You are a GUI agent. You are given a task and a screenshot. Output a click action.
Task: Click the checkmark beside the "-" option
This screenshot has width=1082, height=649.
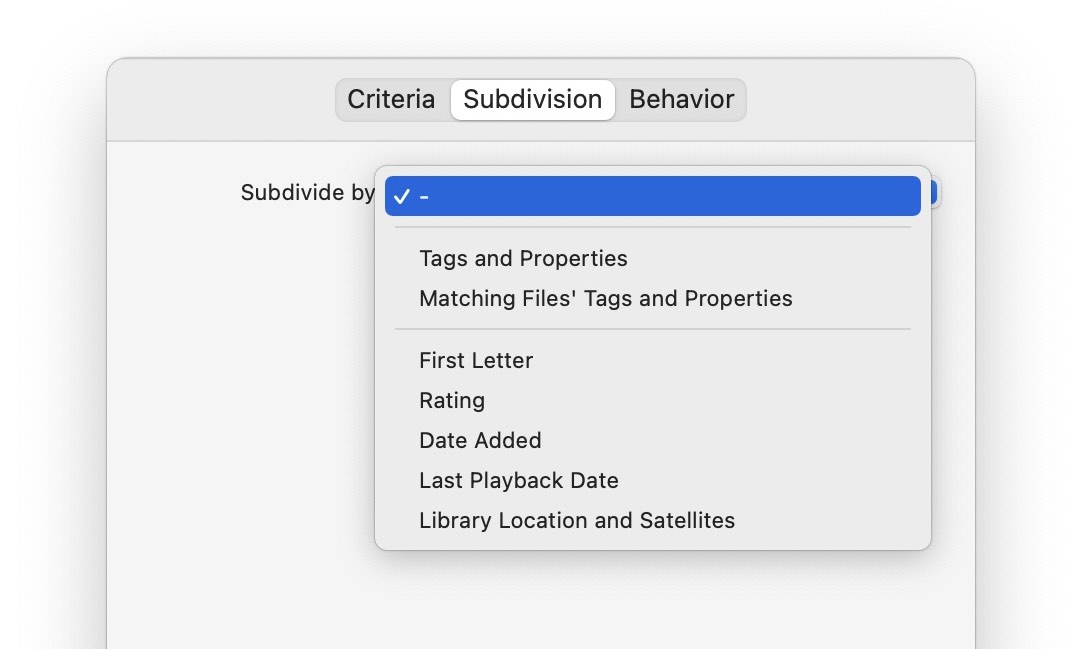[x=404, y=196]
